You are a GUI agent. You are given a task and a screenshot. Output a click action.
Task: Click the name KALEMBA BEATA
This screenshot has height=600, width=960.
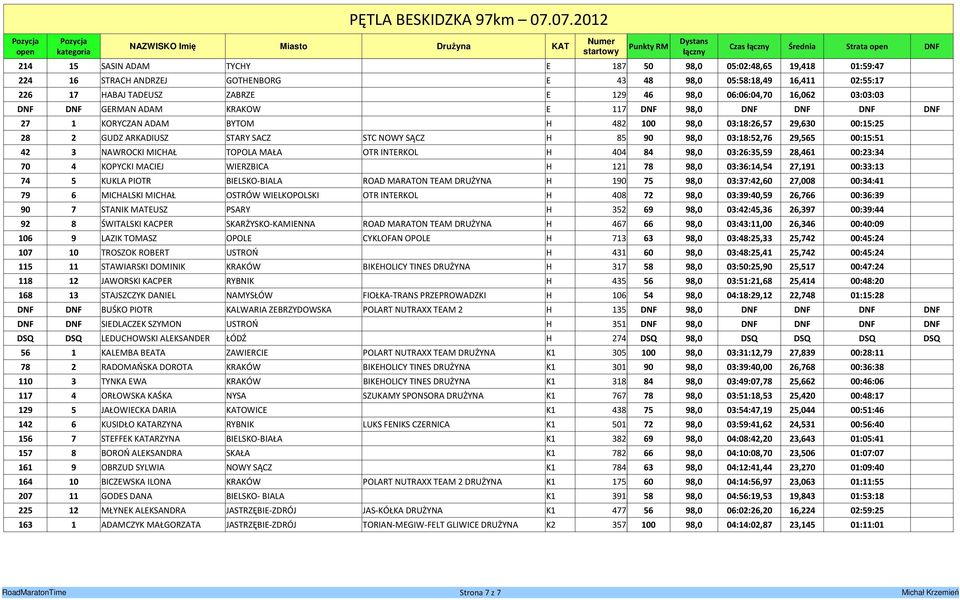point(133,353)
